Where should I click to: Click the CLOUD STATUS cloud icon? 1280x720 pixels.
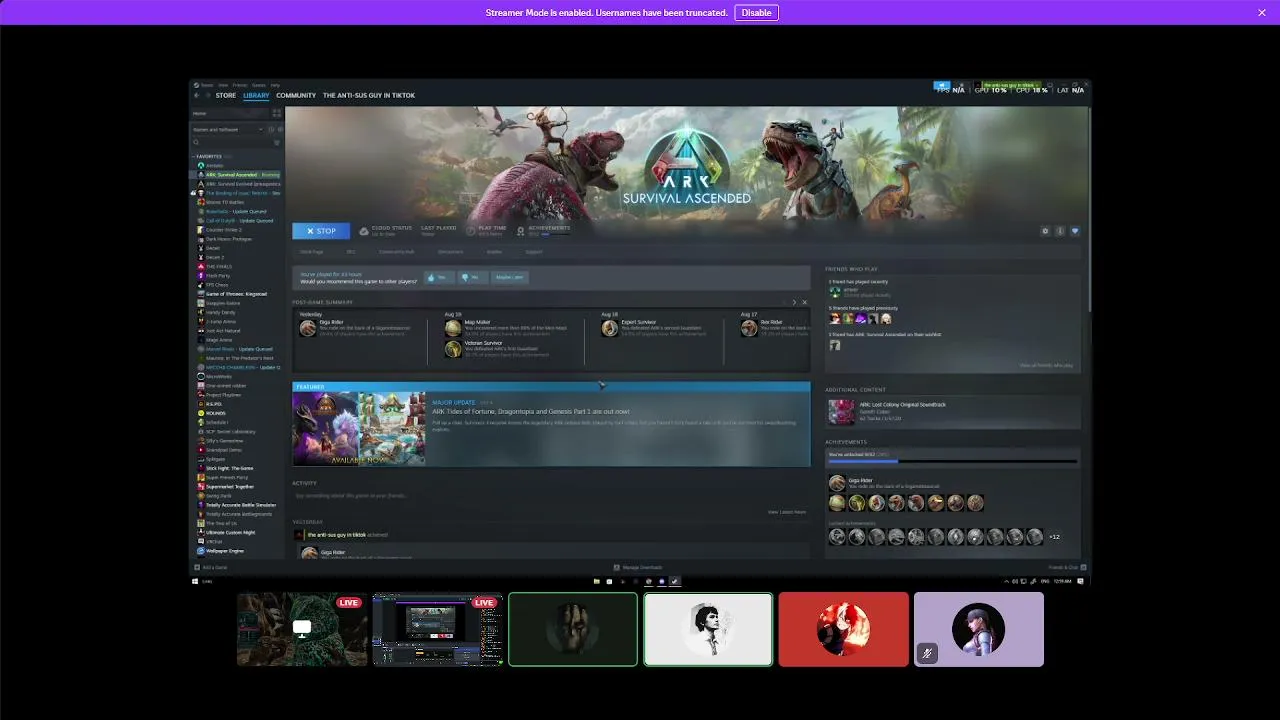tap(364, 231)
